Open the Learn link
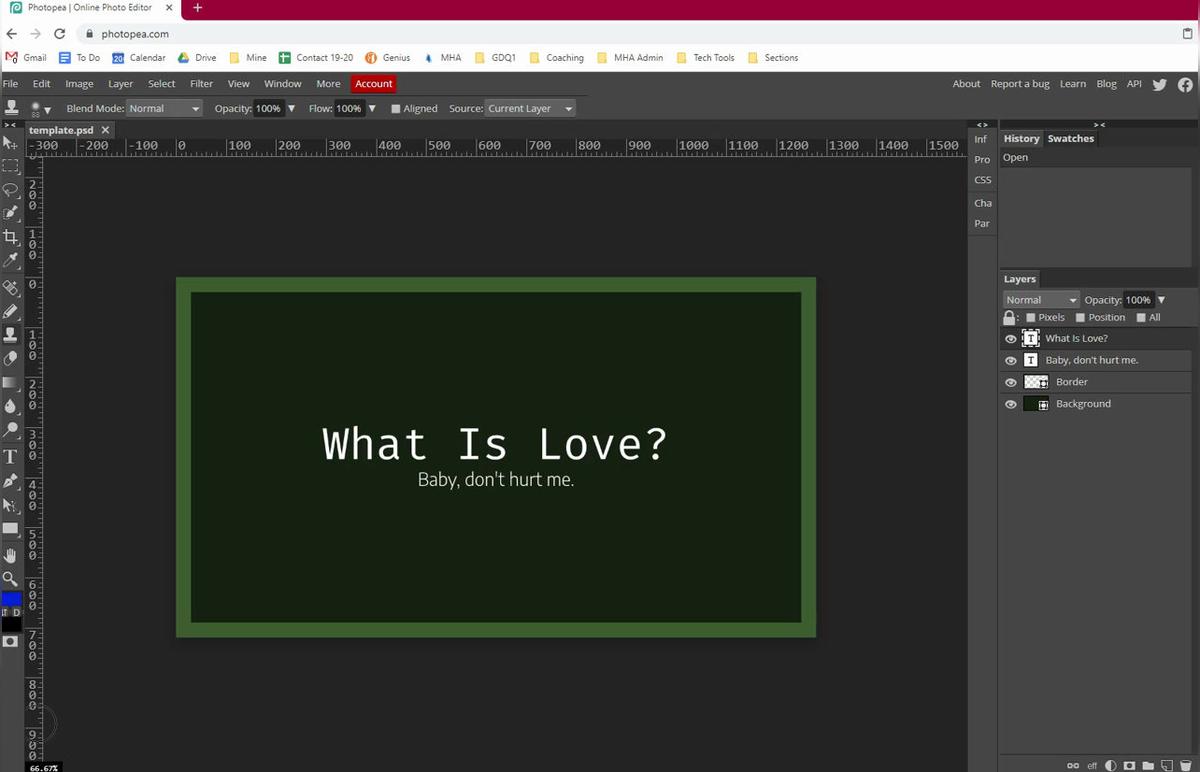This screenshot has height=772, width=1200. [1073, 84]
